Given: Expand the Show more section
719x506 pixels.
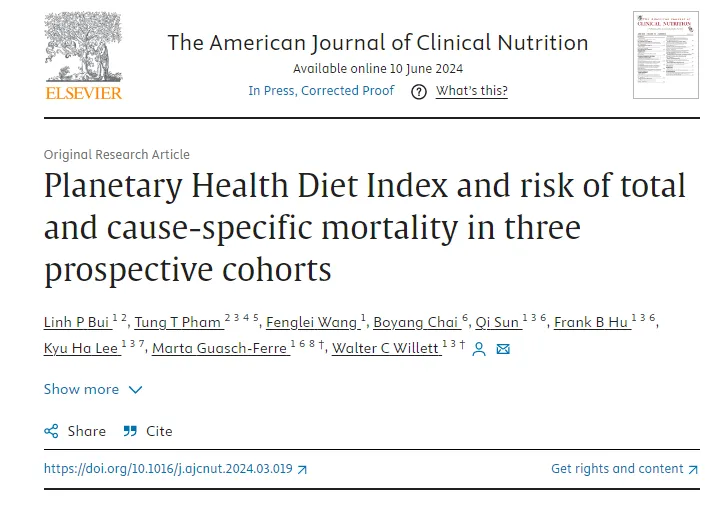Looking at the screenshot, I should pos(93,389).
